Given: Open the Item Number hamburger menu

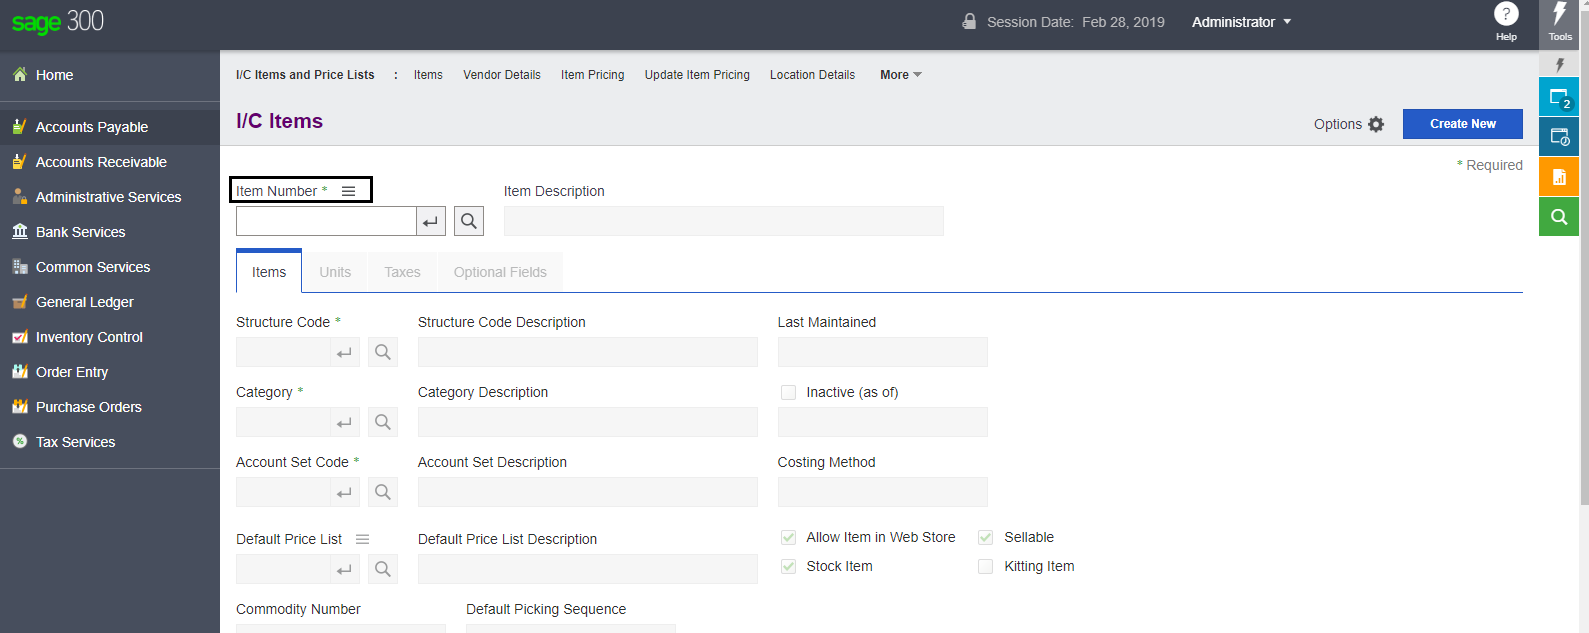Looking at the screenshot, I should click(348, 191).
